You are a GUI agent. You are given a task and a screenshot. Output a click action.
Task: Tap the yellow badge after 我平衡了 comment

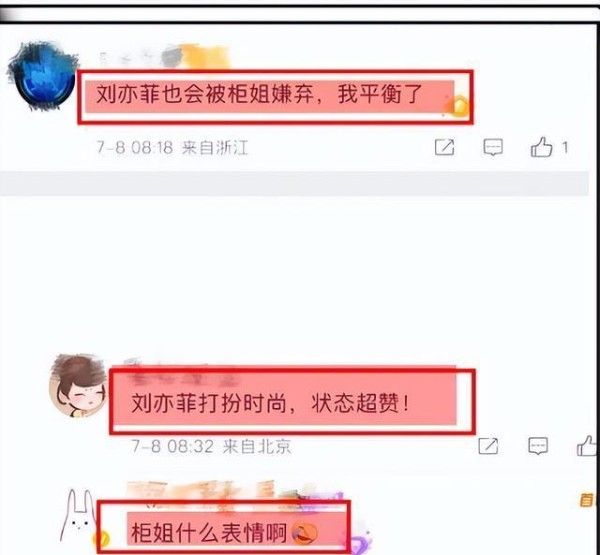pyautogui.click(x=458, y=106)
